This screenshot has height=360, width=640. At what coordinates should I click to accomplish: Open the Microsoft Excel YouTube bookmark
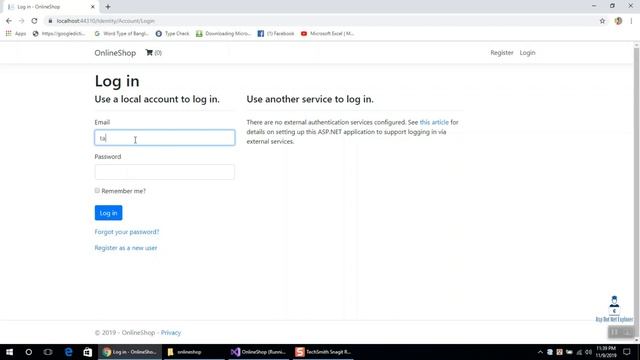[x=327, y=33]
